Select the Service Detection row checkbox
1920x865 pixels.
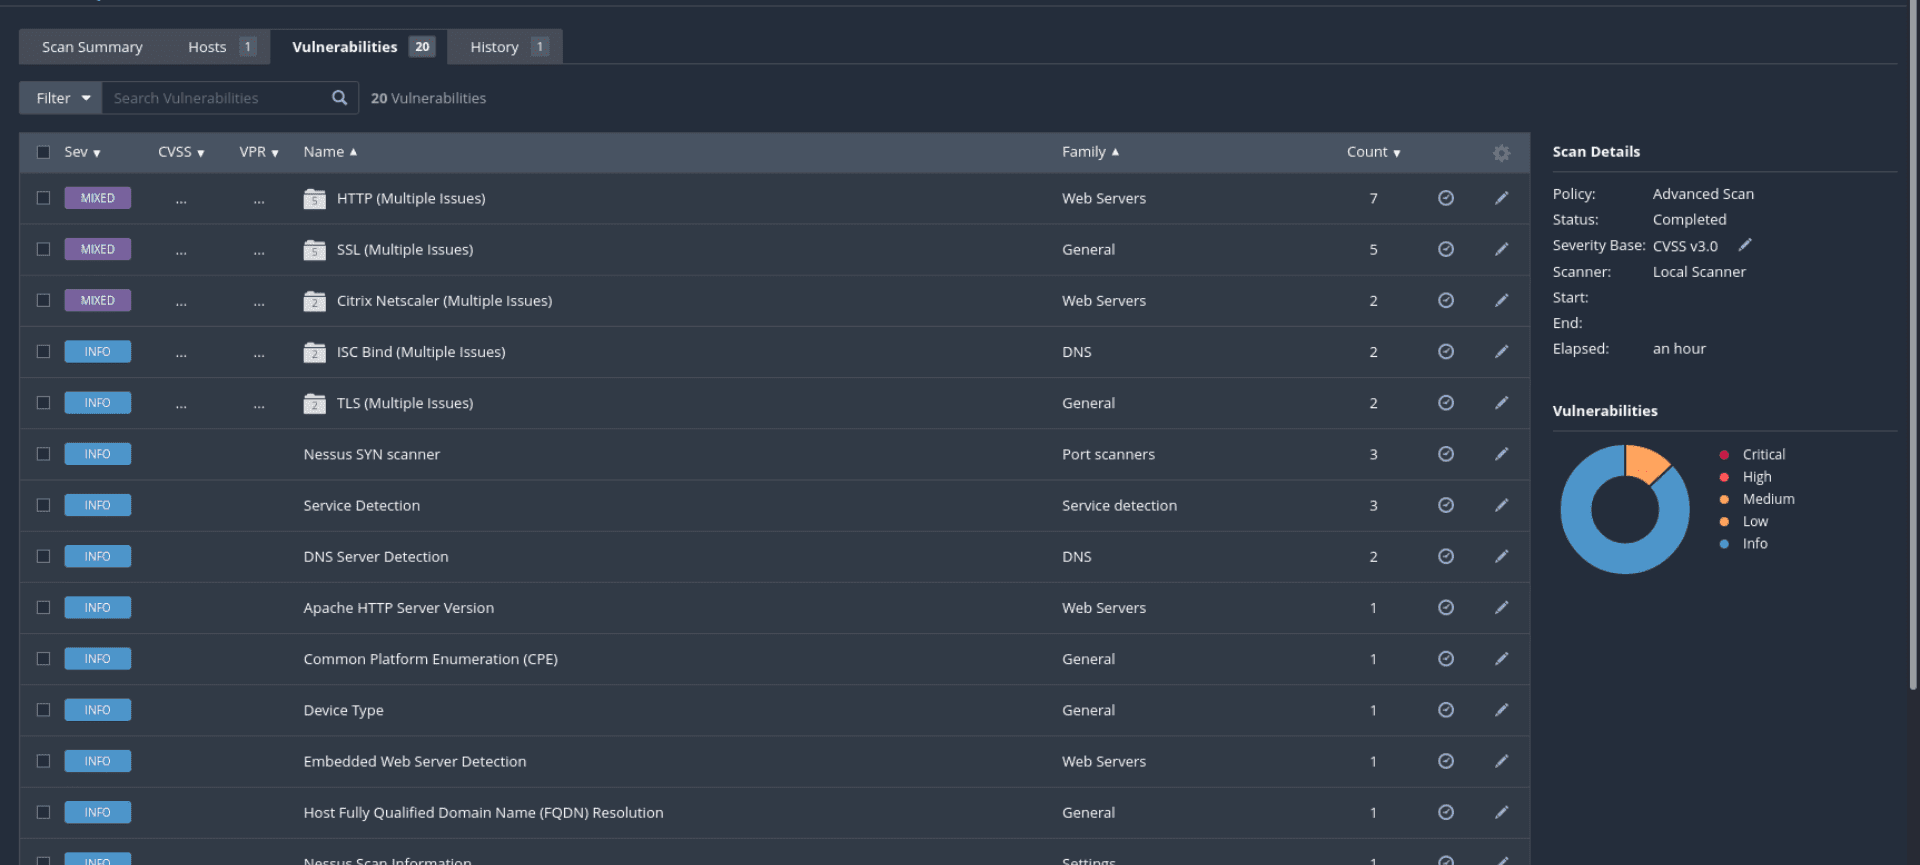(43, 505)
